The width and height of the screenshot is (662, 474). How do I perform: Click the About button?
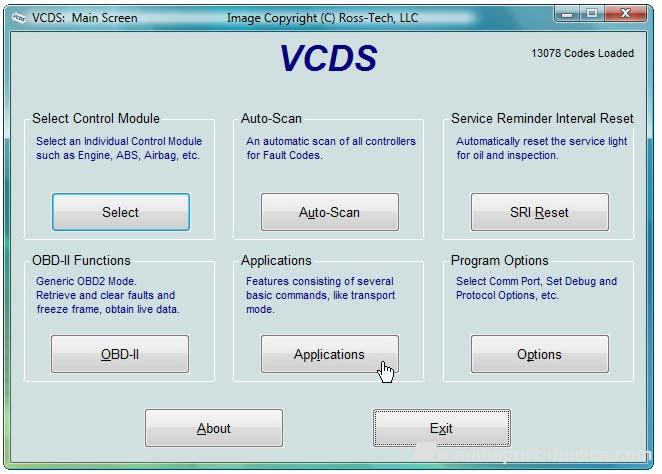pyautogui.click(x=213, y=428)
